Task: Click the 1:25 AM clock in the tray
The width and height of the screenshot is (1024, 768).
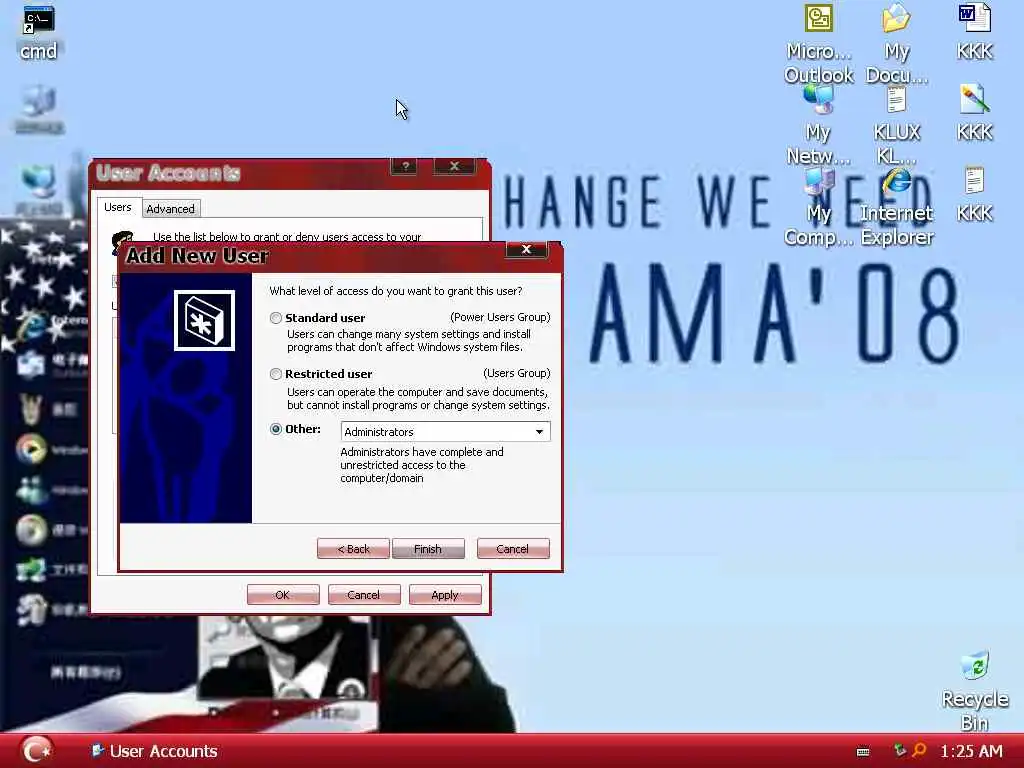Action: (x=971, y=751)
